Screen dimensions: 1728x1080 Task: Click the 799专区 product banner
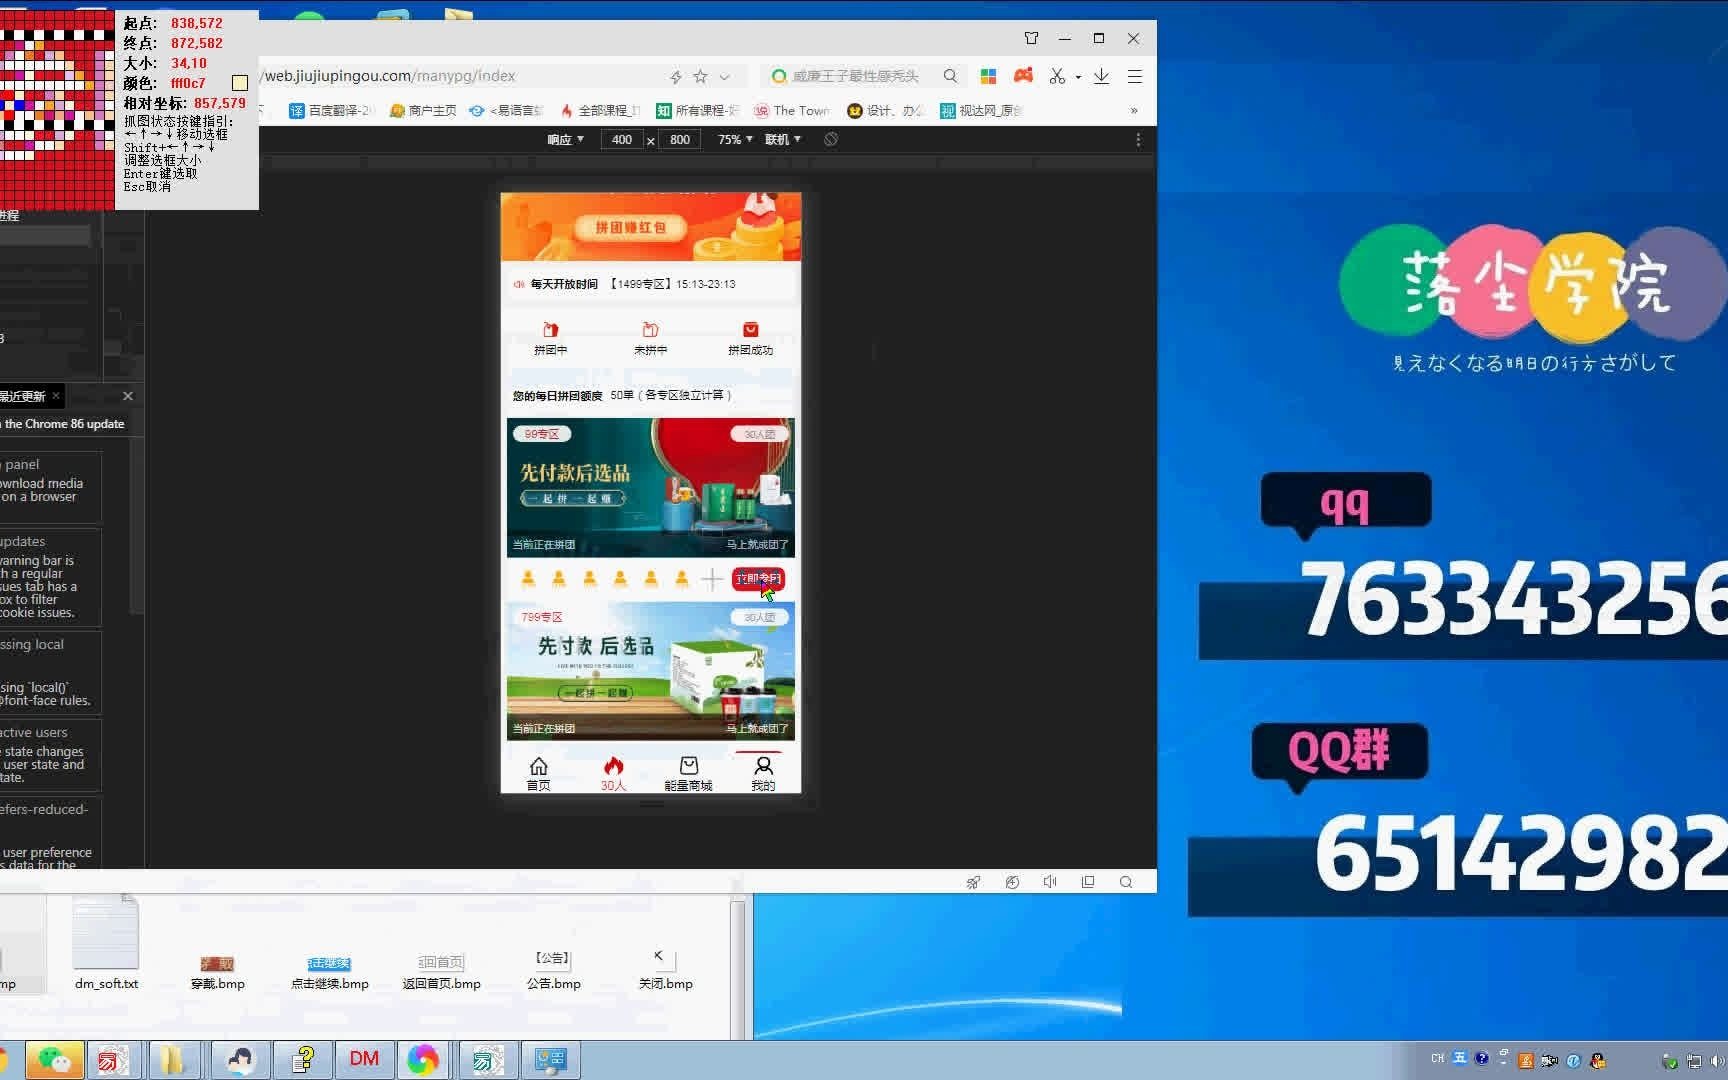pyautogui.click(x=651, y=671)
